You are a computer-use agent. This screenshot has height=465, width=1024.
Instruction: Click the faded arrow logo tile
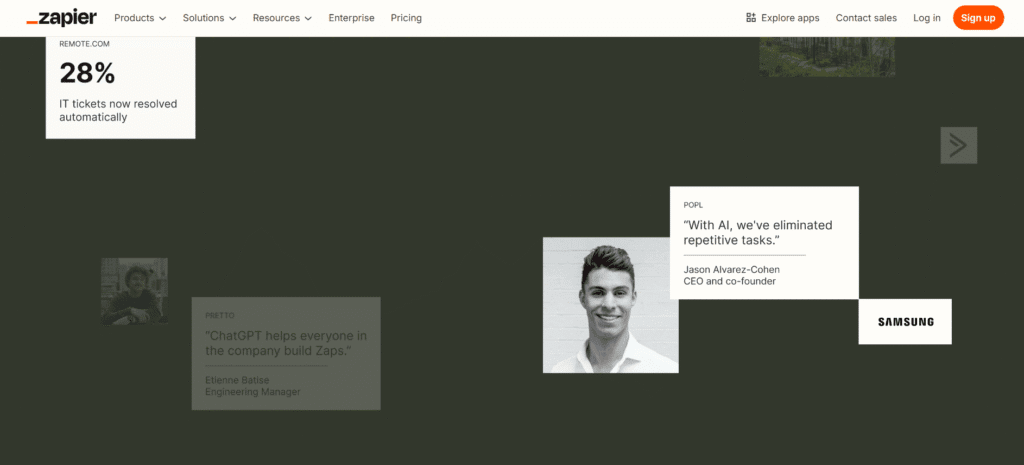[x=958, y=145]
